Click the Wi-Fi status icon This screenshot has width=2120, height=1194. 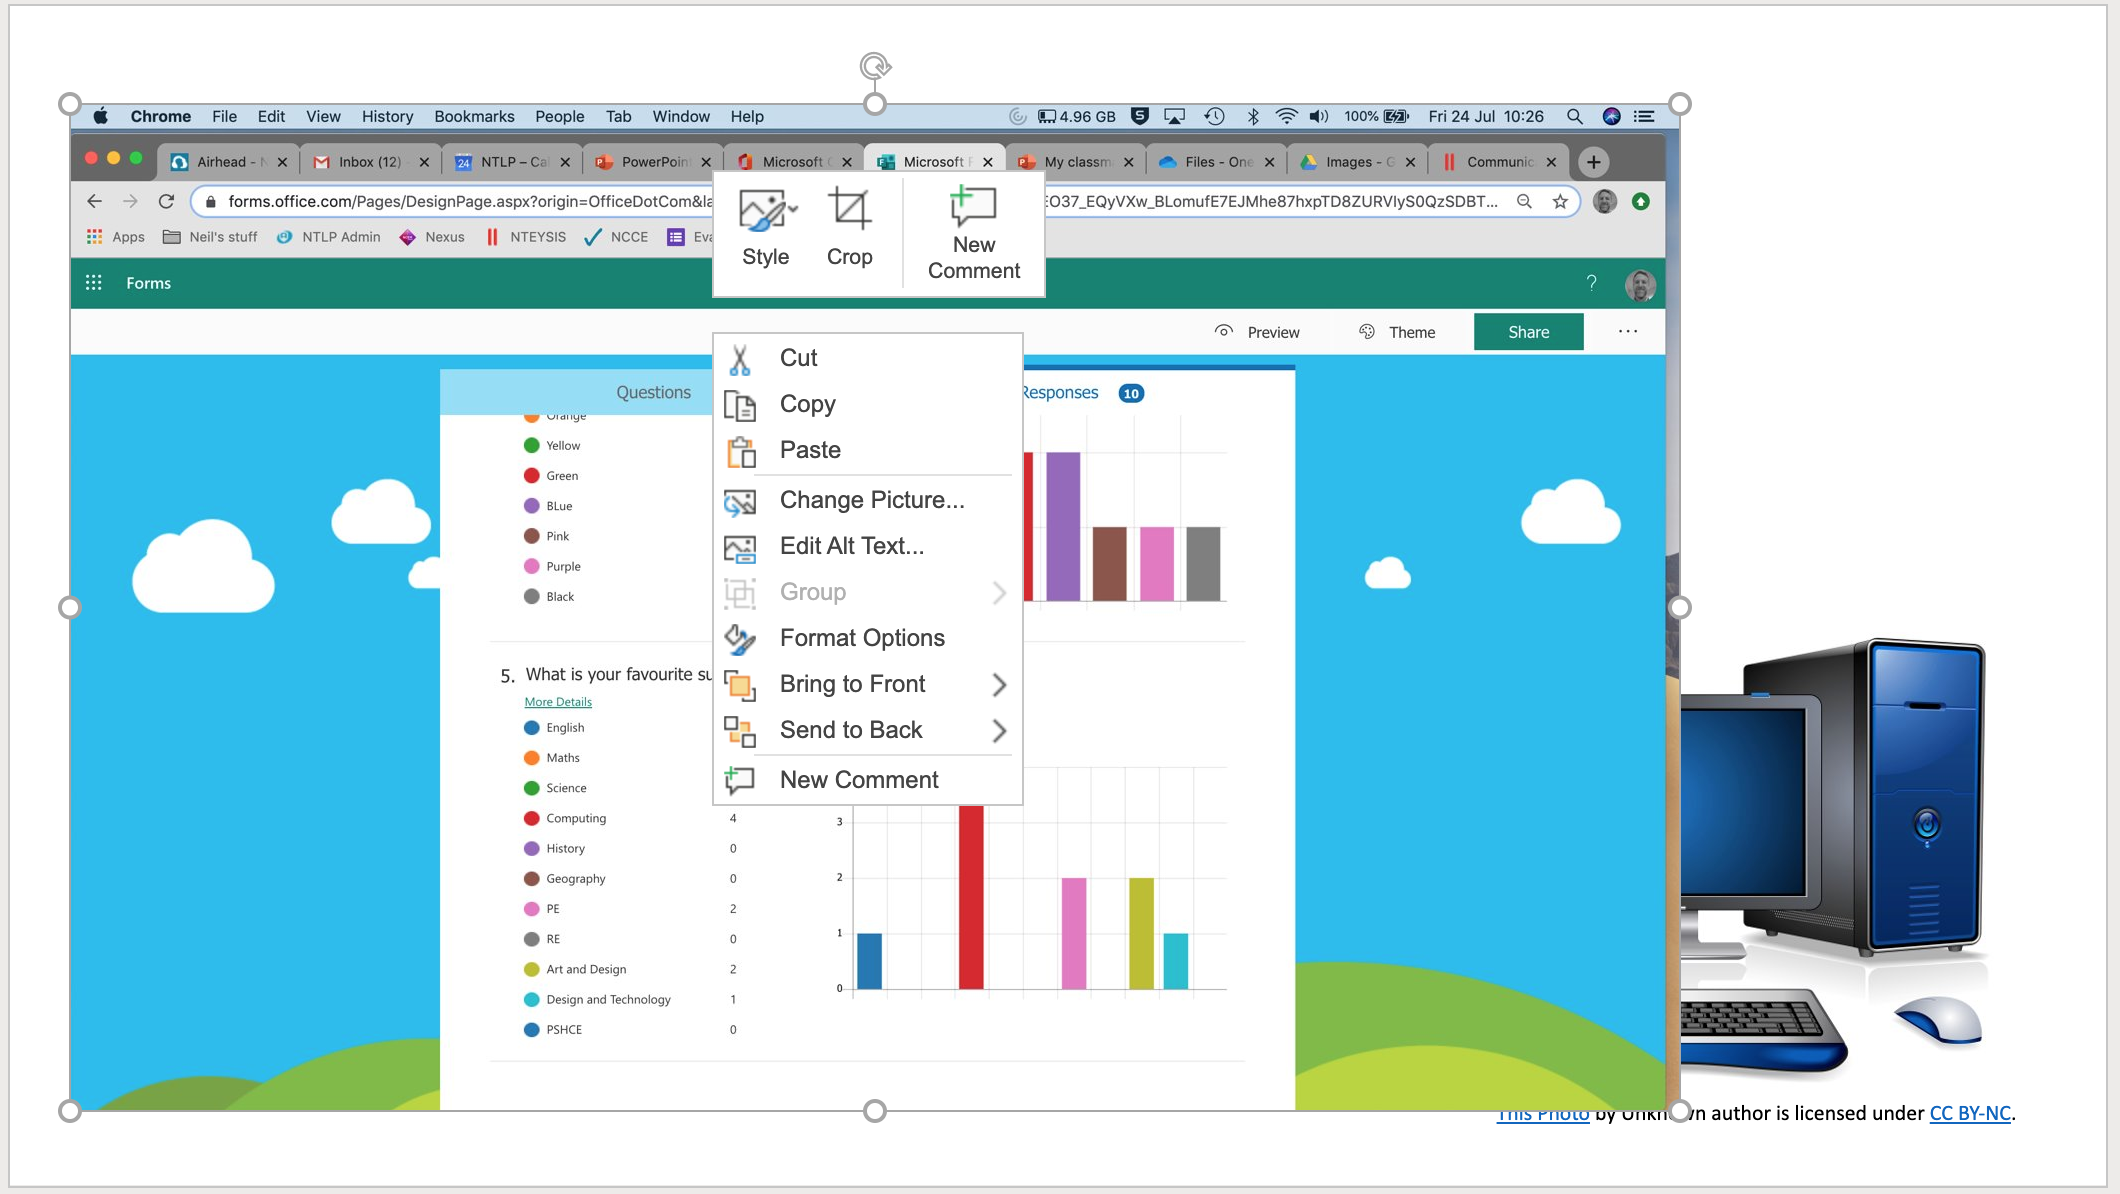(1286, 116)
